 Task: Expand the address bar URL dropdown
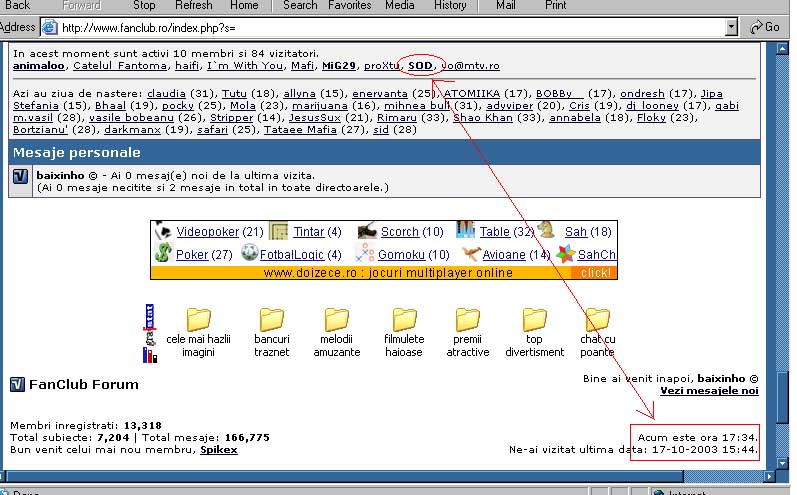point(732,27)
